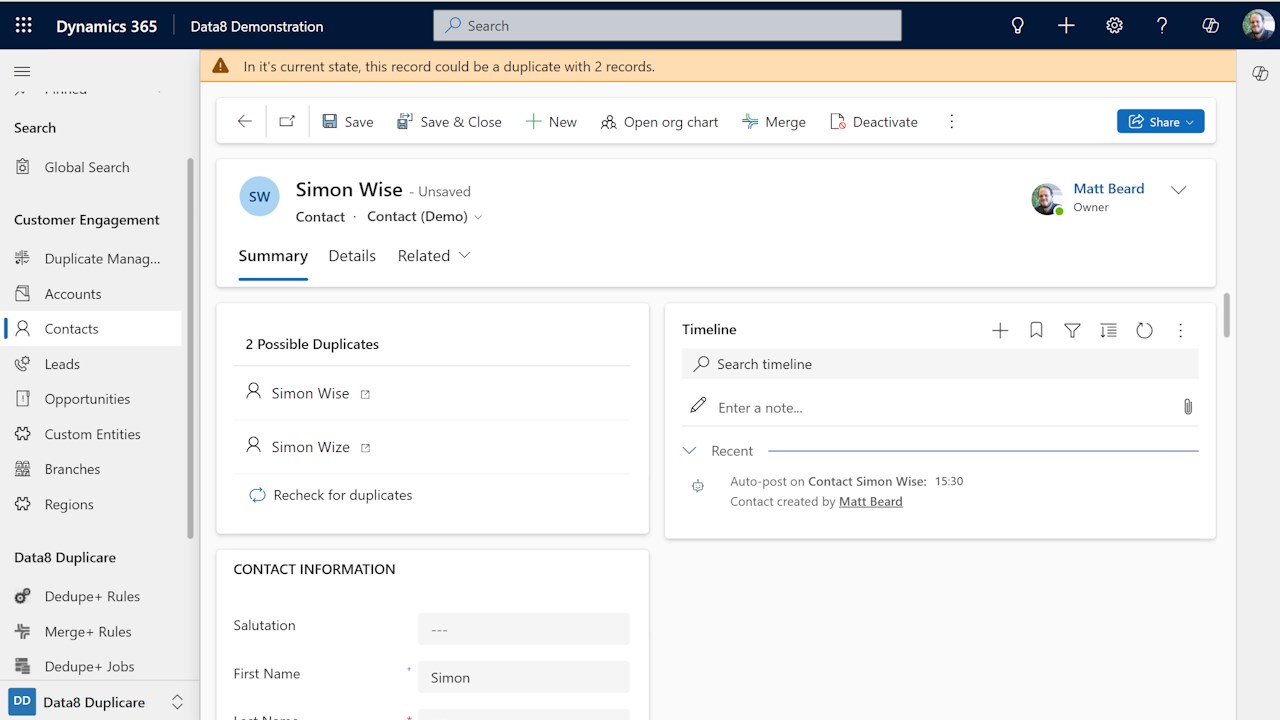Click Recheck for duplicates
Screen dimensions: 1280x720
(x=330, y=495)
